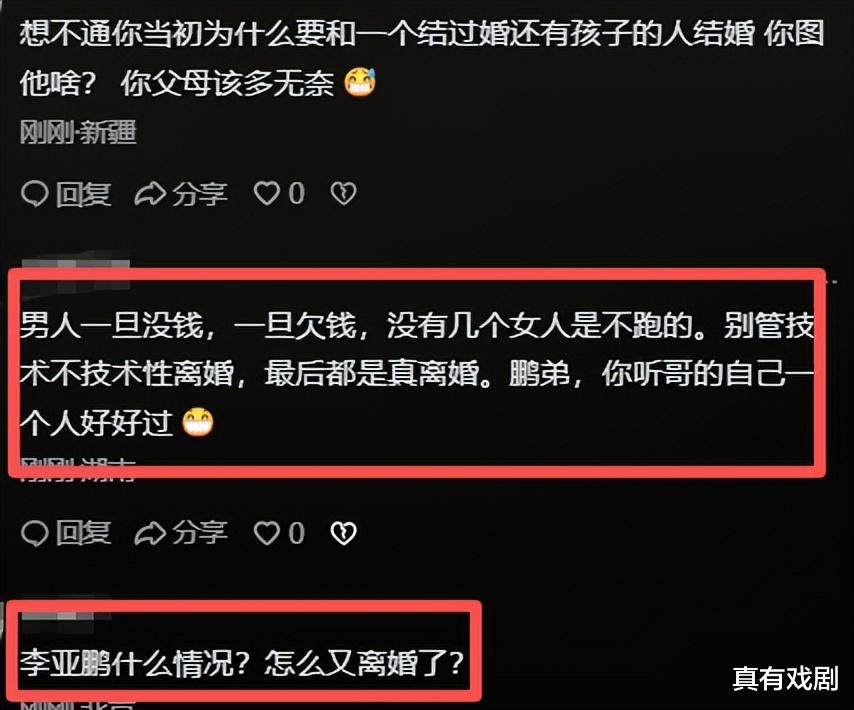This screenshot has height=710, width=854.
Task: Dislike the 男人一旦没钱 comment via the broken heart
Action: (x=344, y=533)
